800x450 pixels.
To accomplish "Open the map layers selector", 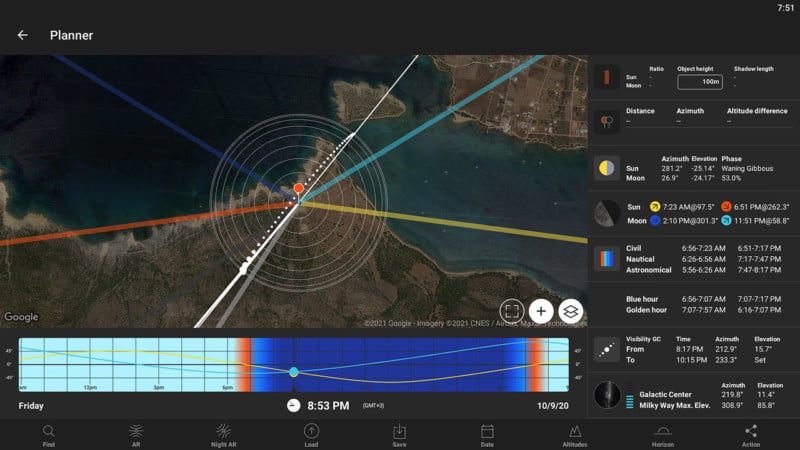I will (x=571, y=310).
